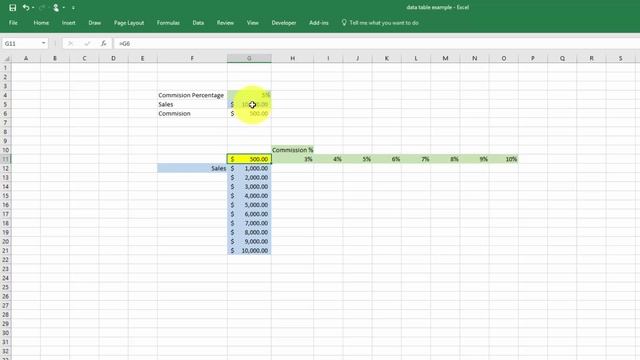Select column O header
The image size is (640, 360).
click(504, 58)
